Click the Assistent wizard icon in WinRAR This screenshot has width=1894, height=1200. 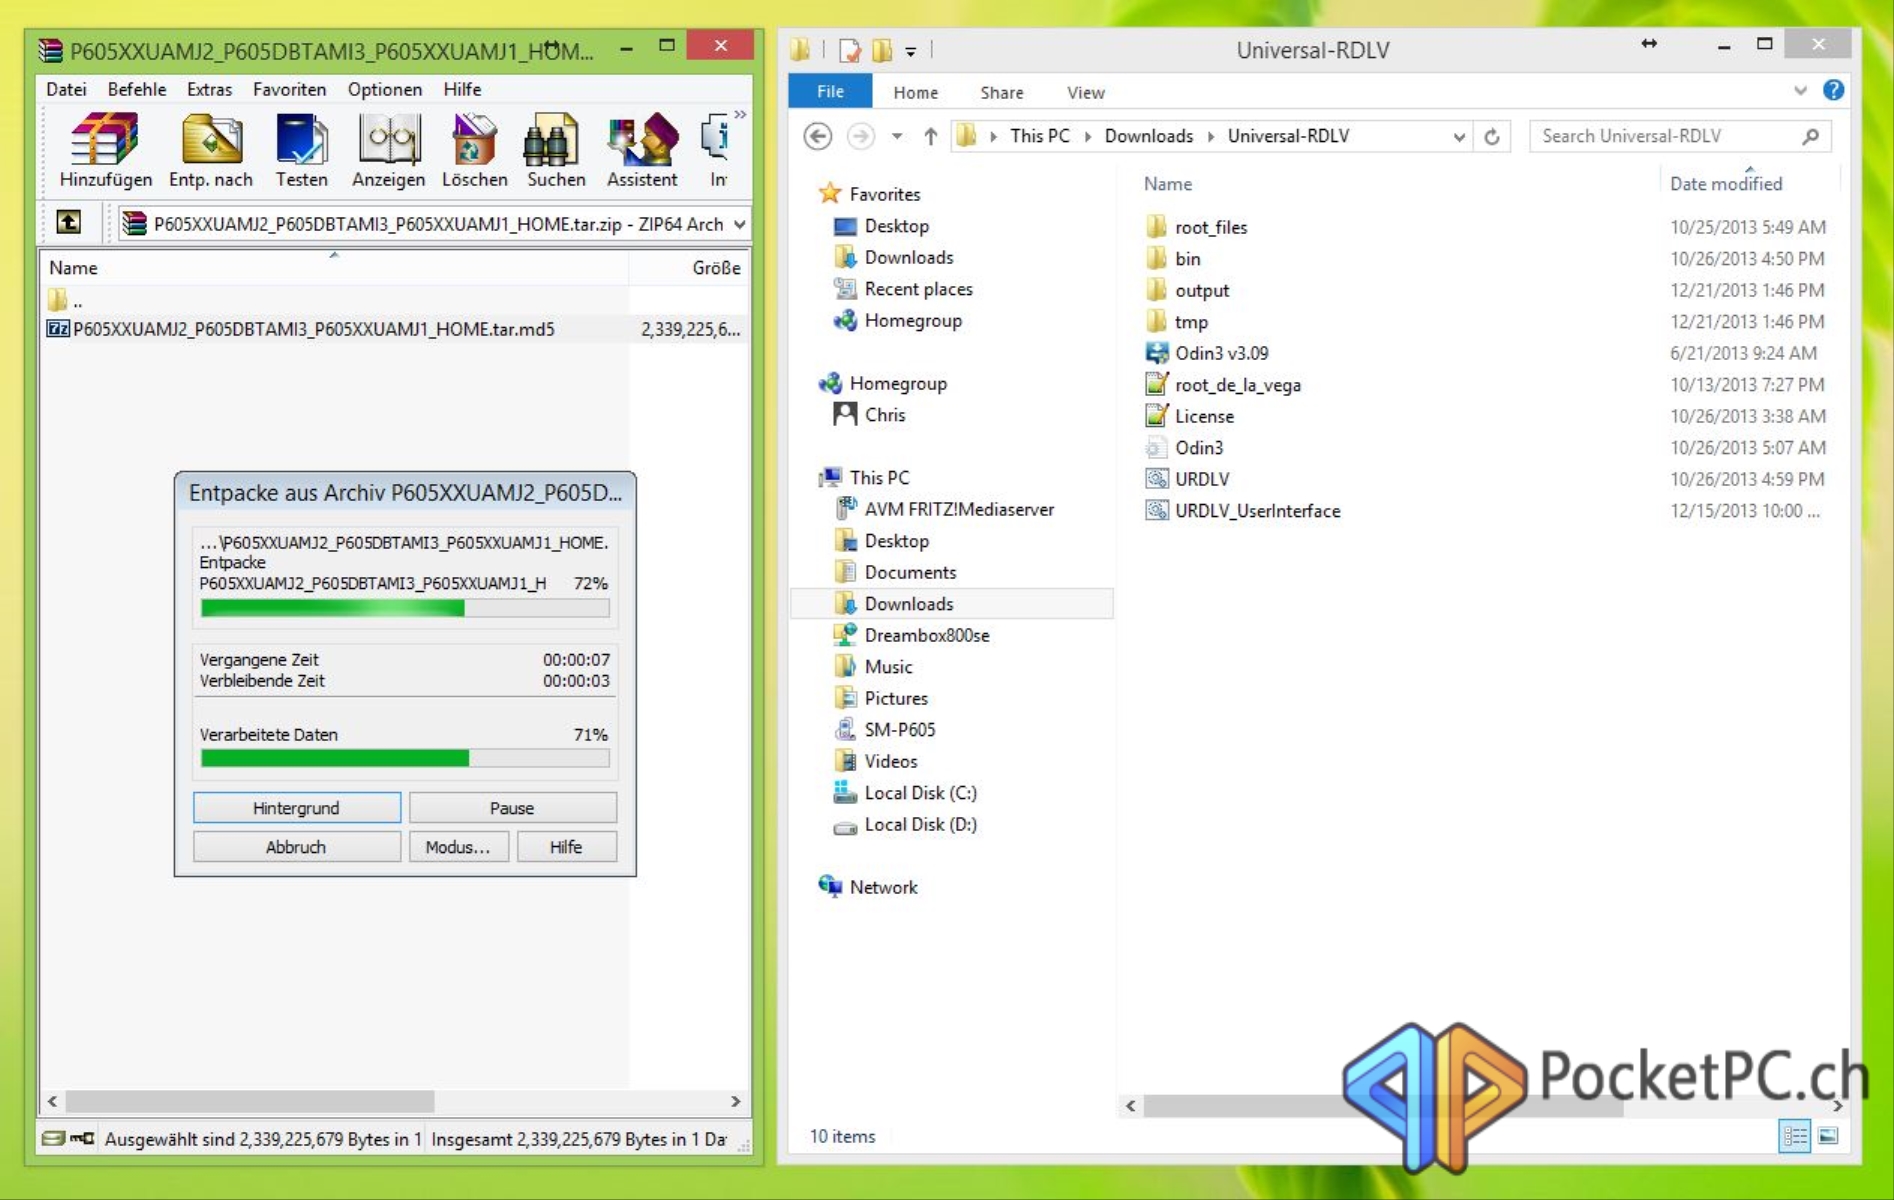pyautogui.click(x=642, y=150)
